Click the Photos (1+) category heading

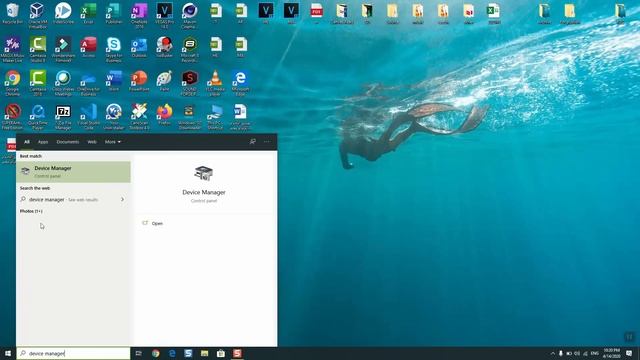point(31,211)
